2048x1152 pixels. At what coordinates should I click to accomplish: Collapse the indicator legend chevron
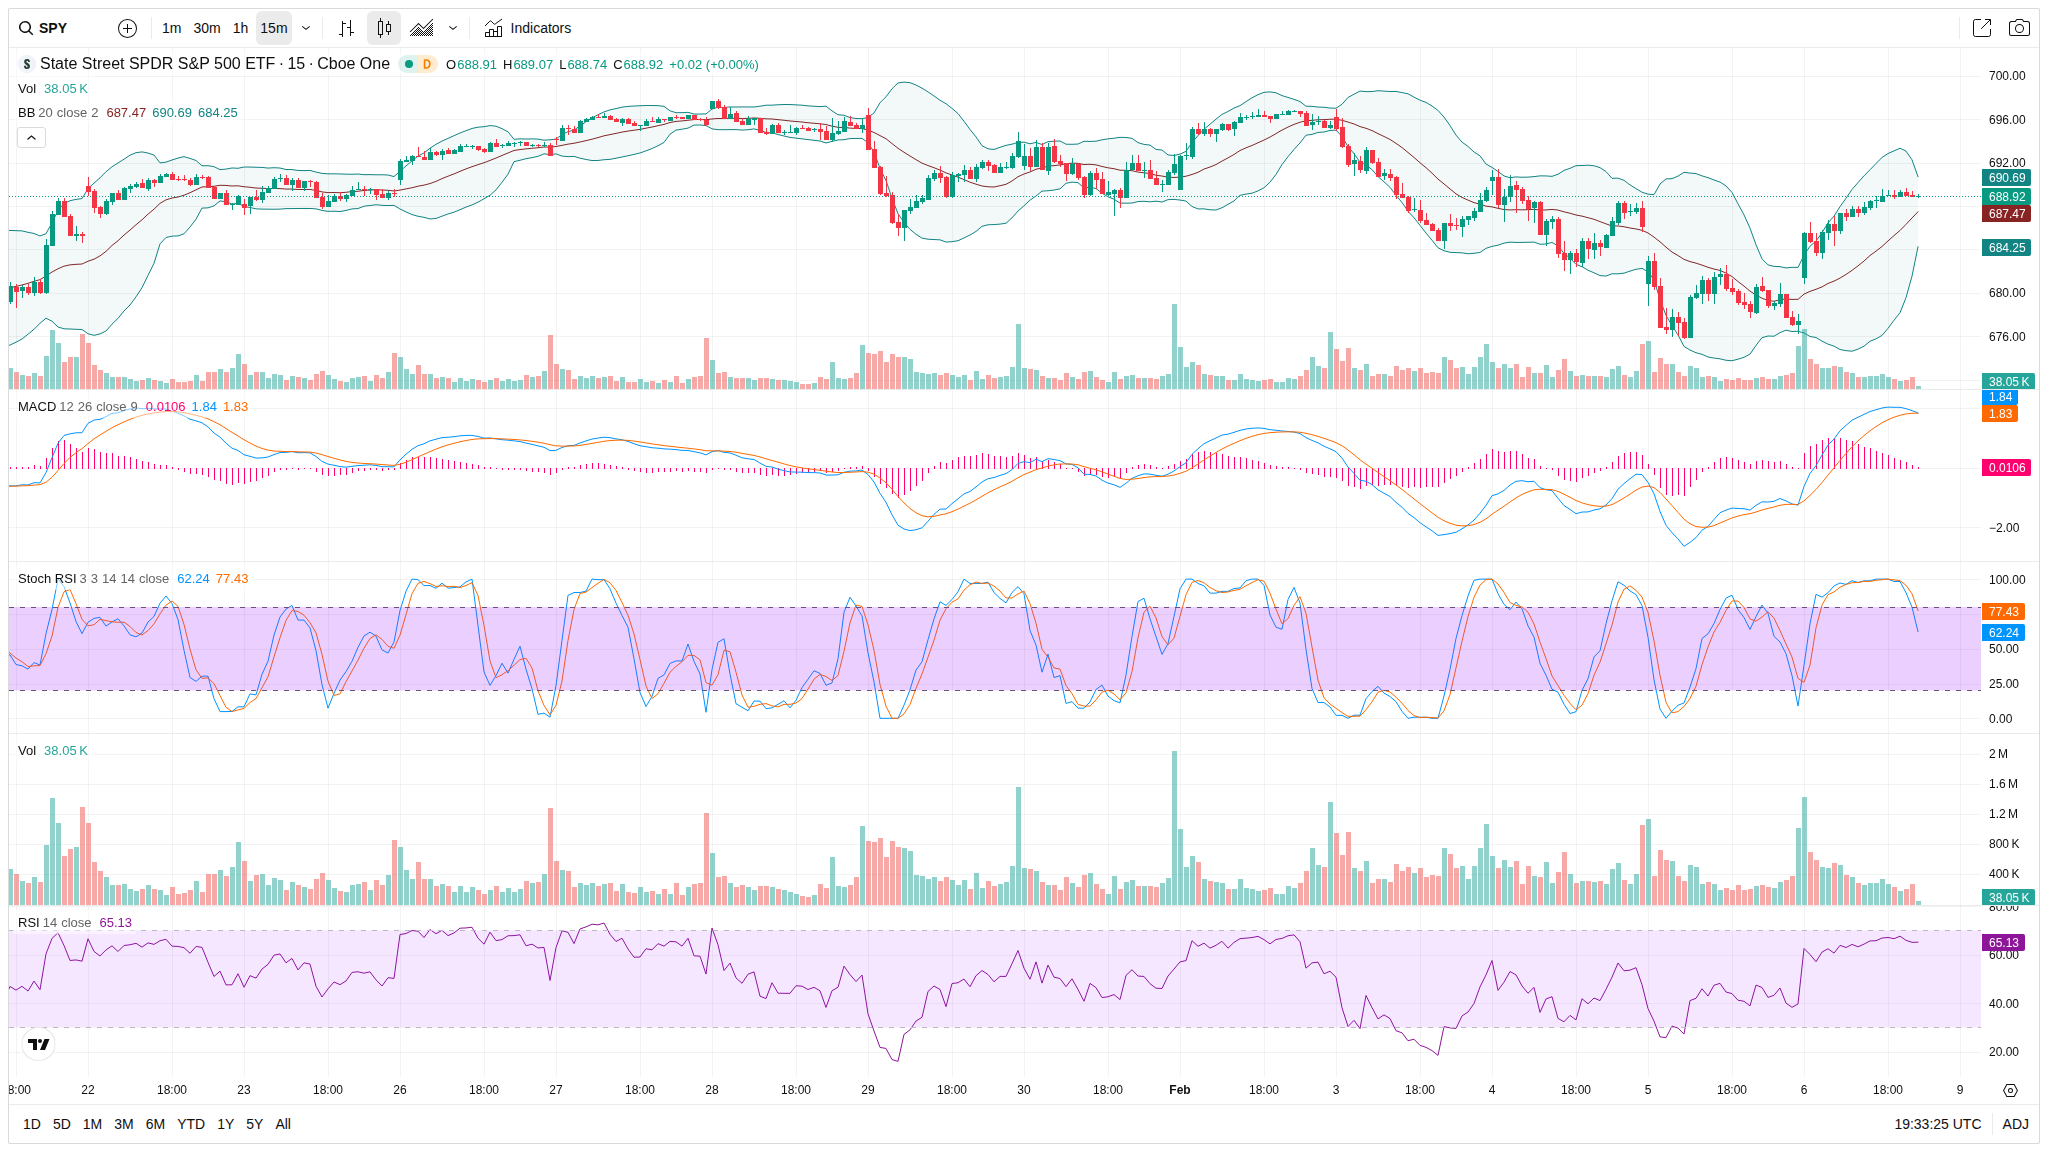pyautogui.click(x=31, y=137)
